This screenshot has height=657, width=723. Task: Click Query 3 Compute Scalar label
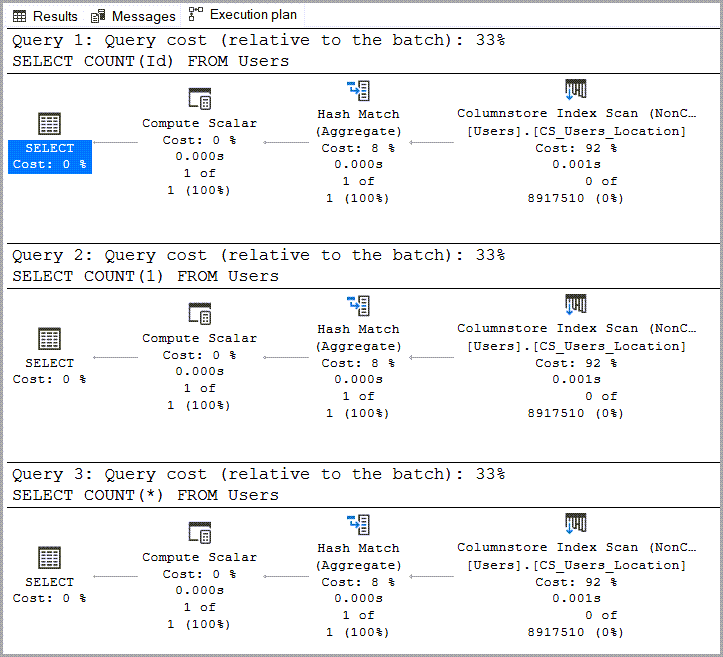(x=200, y=557)
